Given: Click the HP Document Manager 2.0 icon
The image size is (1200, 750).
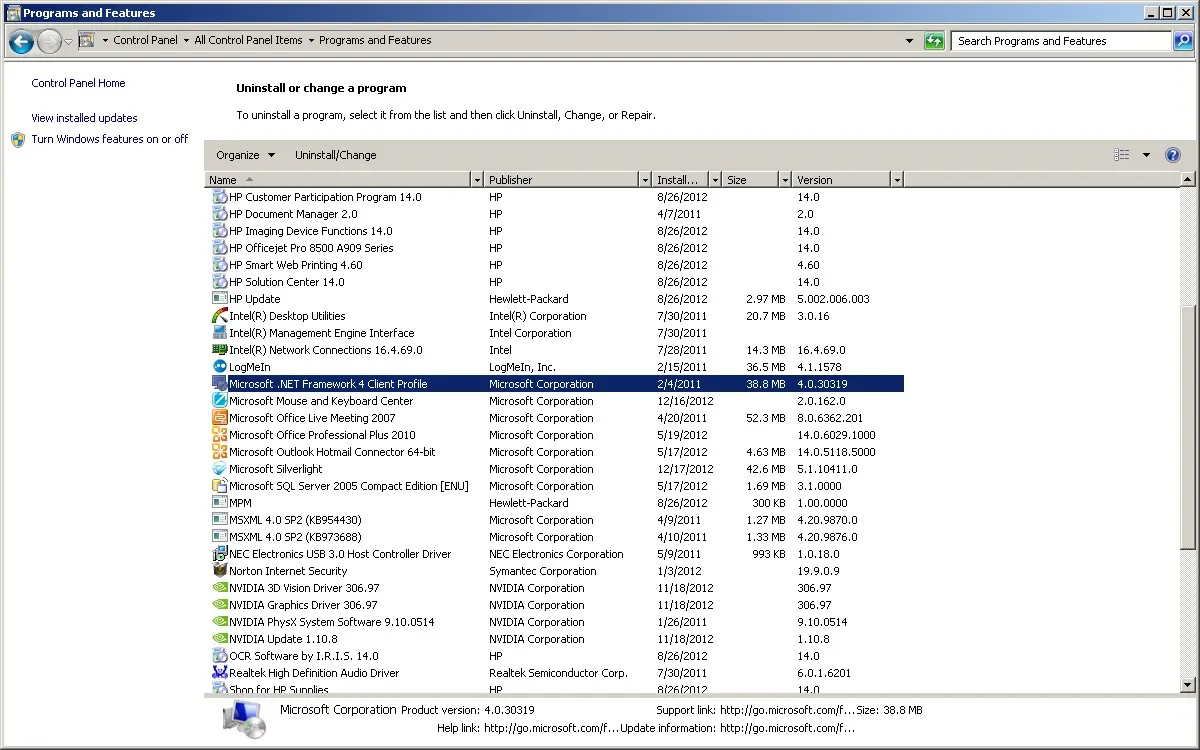Looking at the screenshot, I should pos(220,214).
